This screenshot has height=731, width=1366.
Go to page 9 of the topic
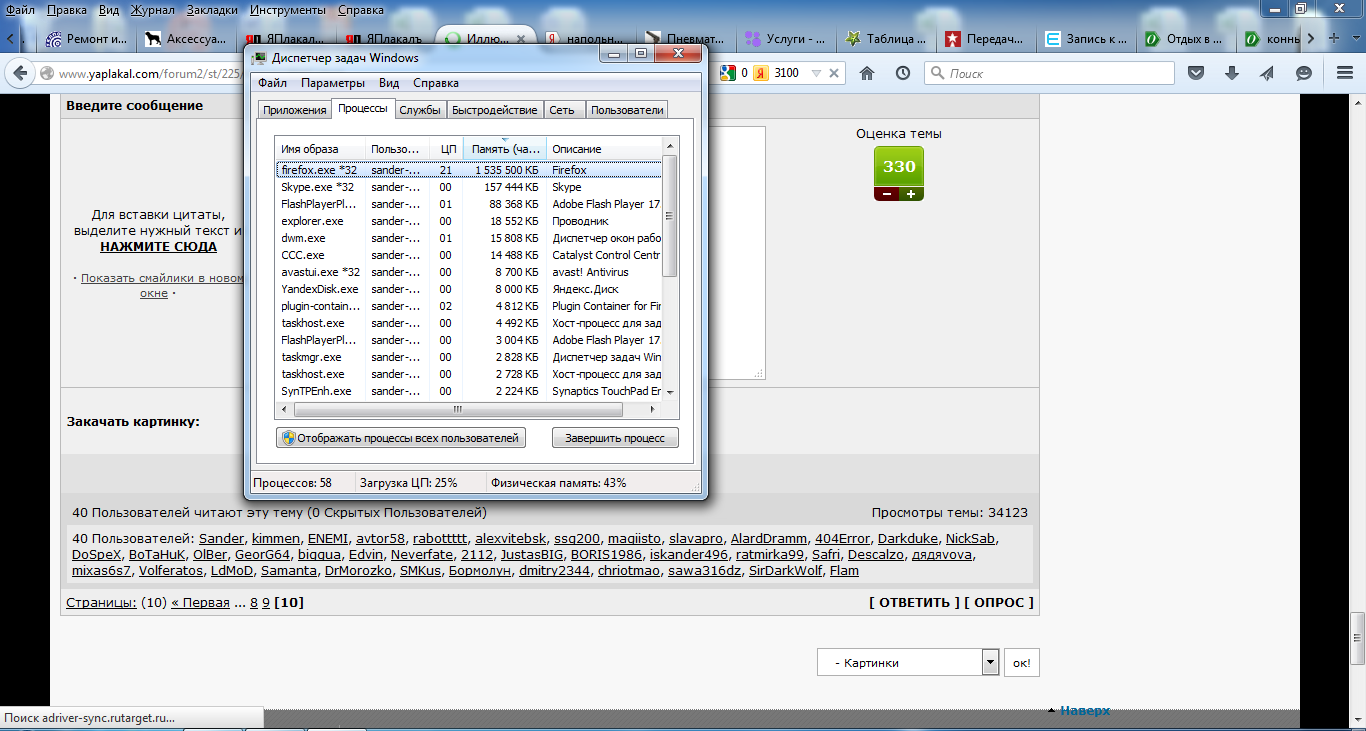pos(266,603)
